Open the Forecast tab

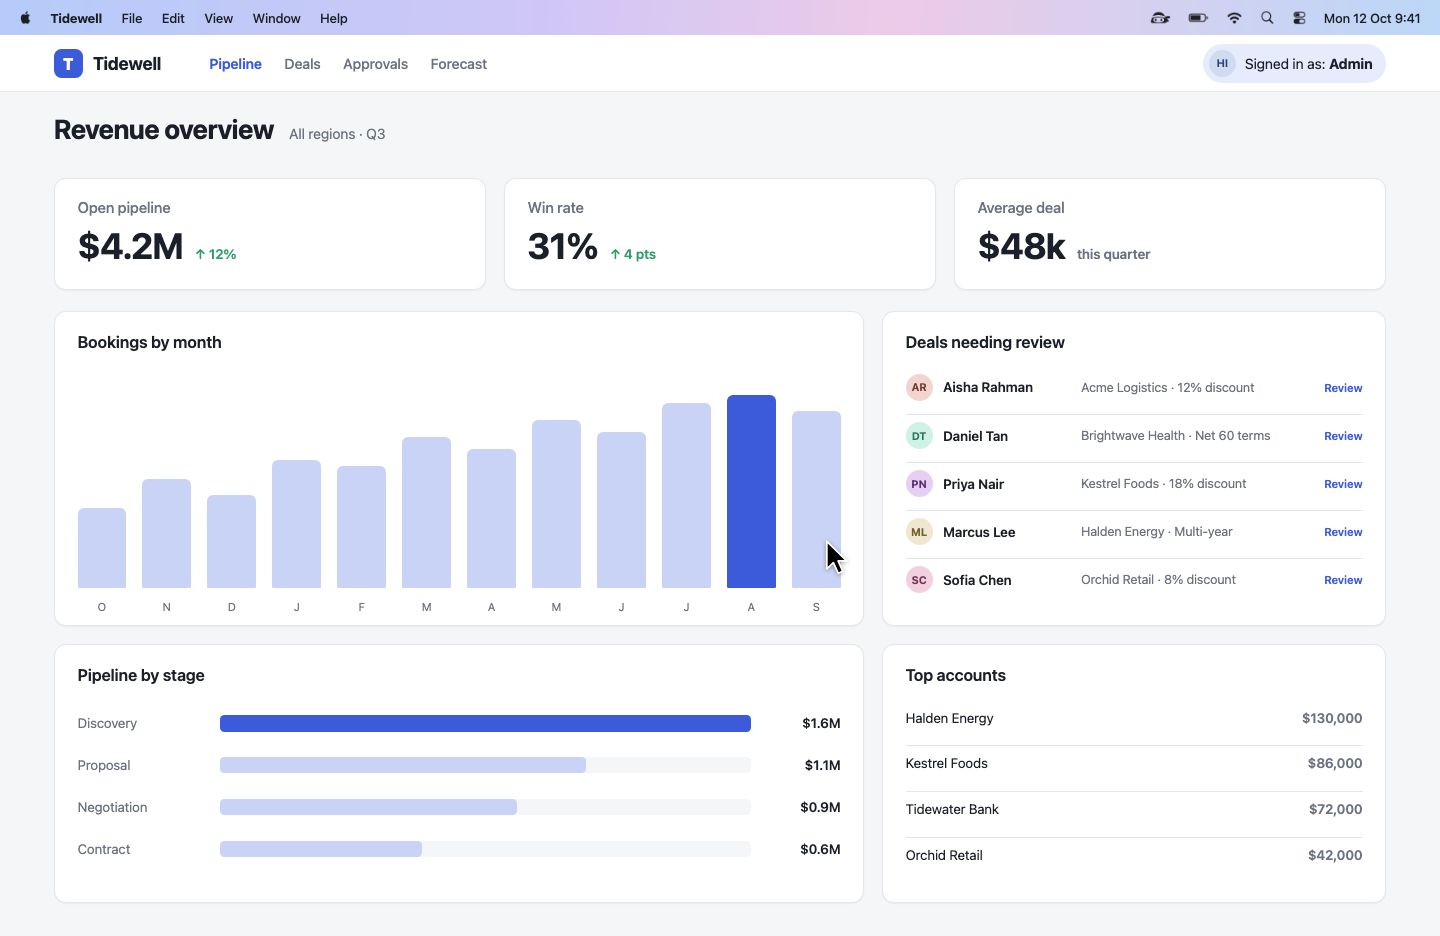[459, 64]
